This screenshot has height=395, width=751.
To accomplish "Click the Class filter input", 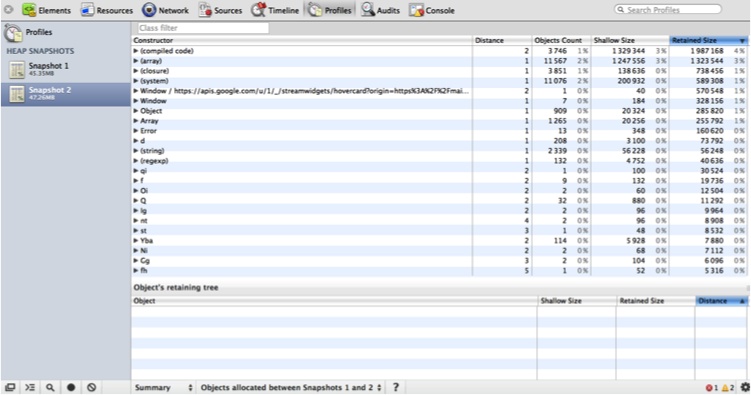I will tap(203, 28).
